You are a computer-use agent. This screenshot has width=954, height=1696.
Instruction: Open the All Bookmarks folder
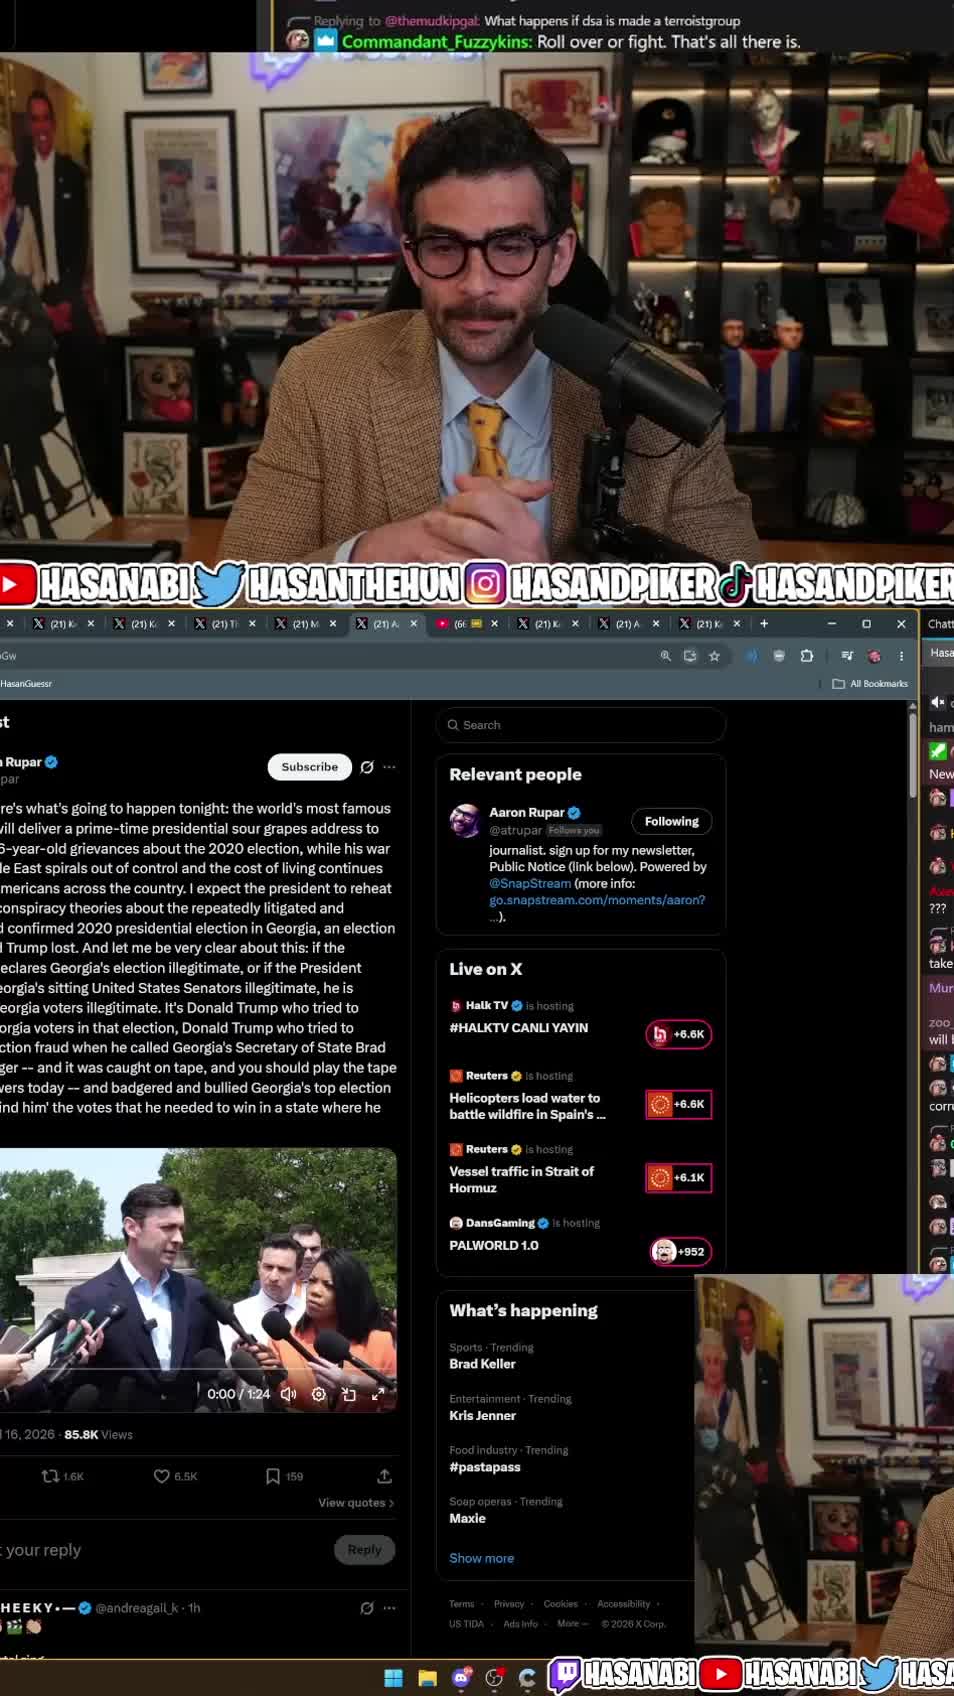tap(870, 684)
